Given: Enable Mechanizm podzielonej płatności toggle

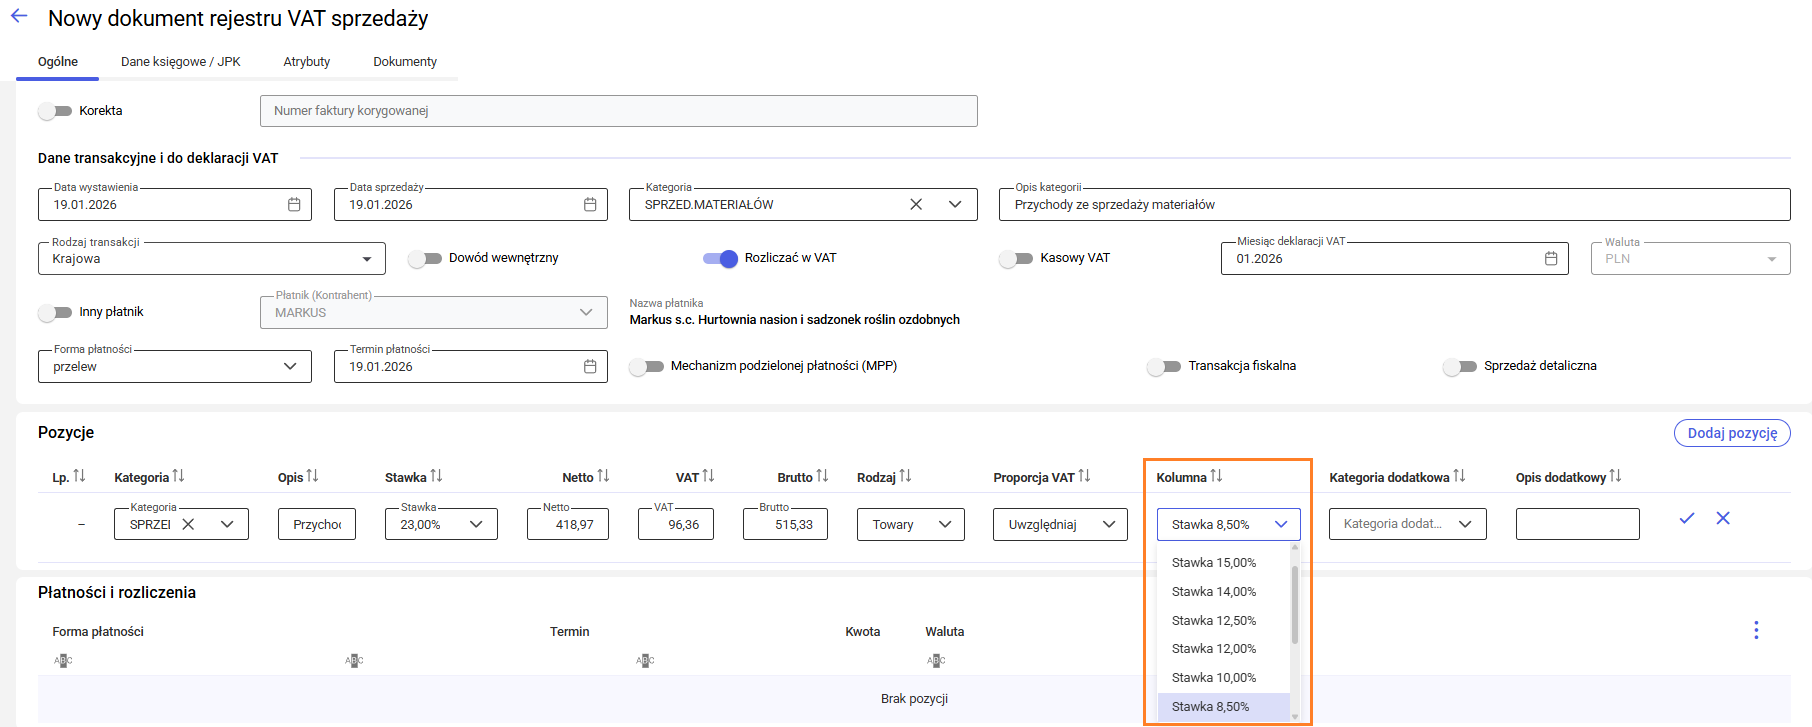Looking at the screenshot, I should coord(647,366).
